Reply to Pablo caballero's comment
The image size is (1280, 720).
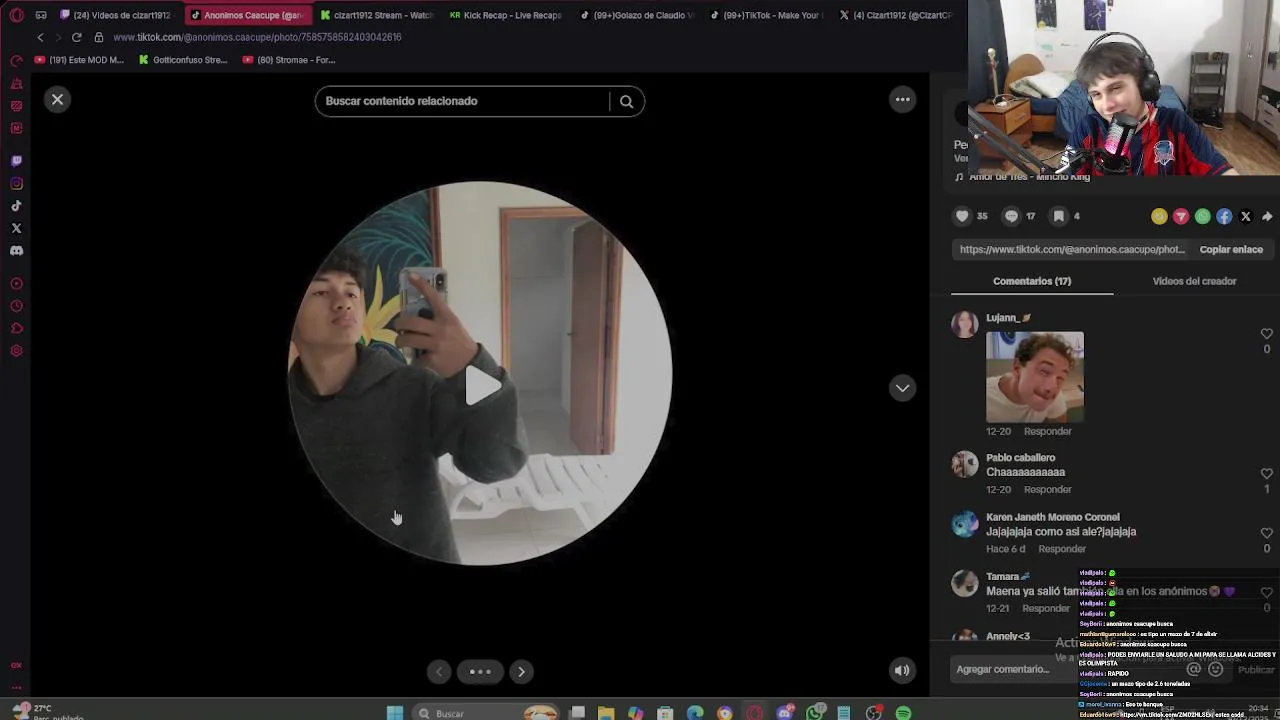point(1047,489)
